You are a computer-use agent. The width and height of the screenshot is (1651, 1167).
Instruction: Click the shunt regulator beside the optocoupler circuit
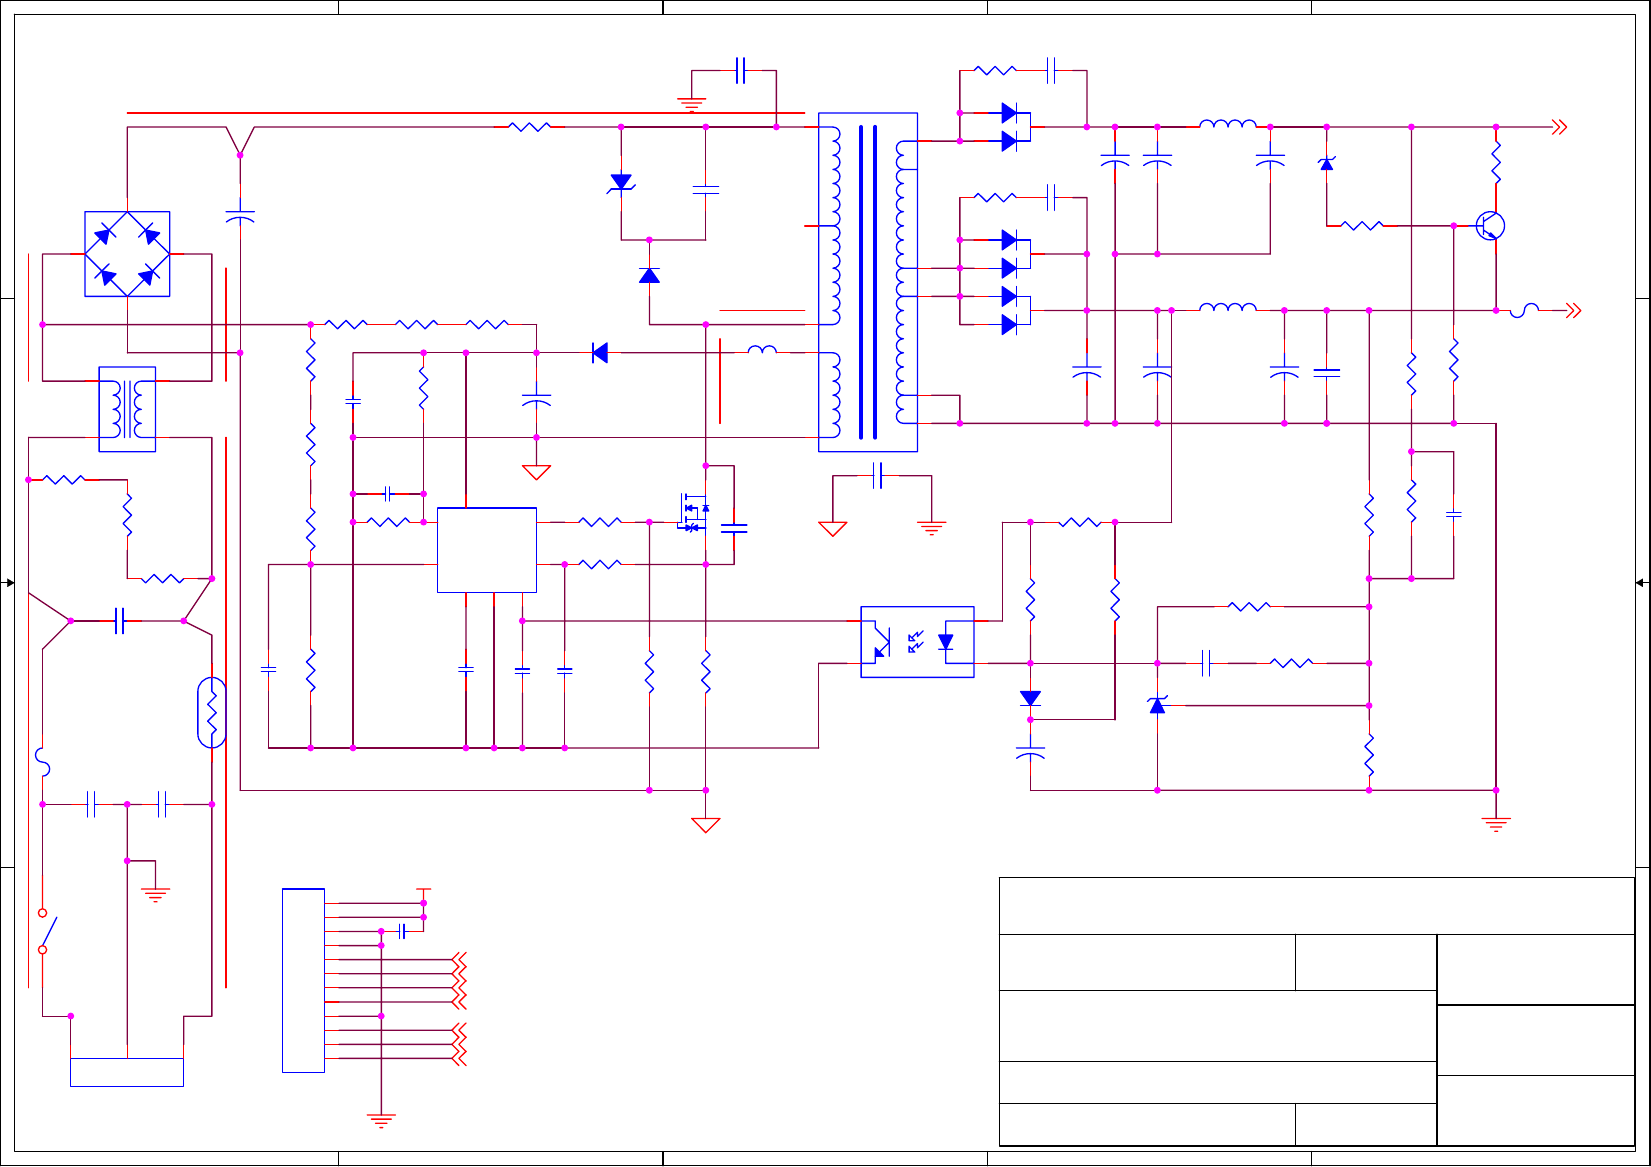pos(1157,705)
